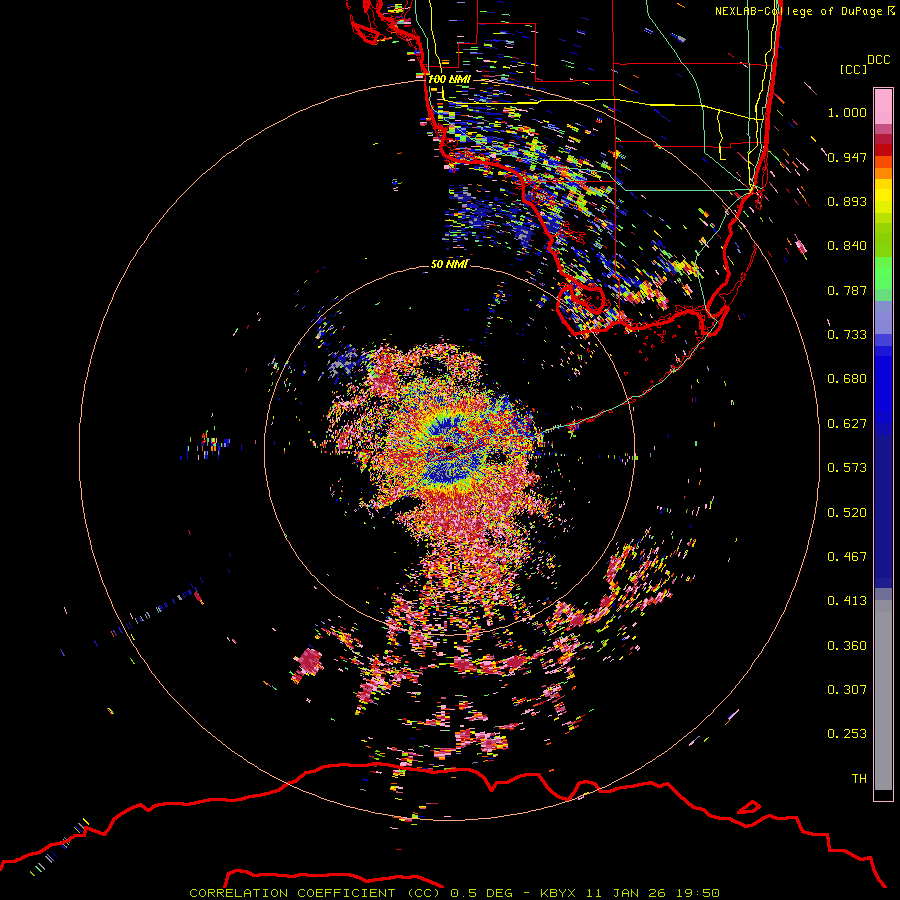Screen dimensions: 900x900
Task: Click the 0.573 legend value
Action: point(847,468)
